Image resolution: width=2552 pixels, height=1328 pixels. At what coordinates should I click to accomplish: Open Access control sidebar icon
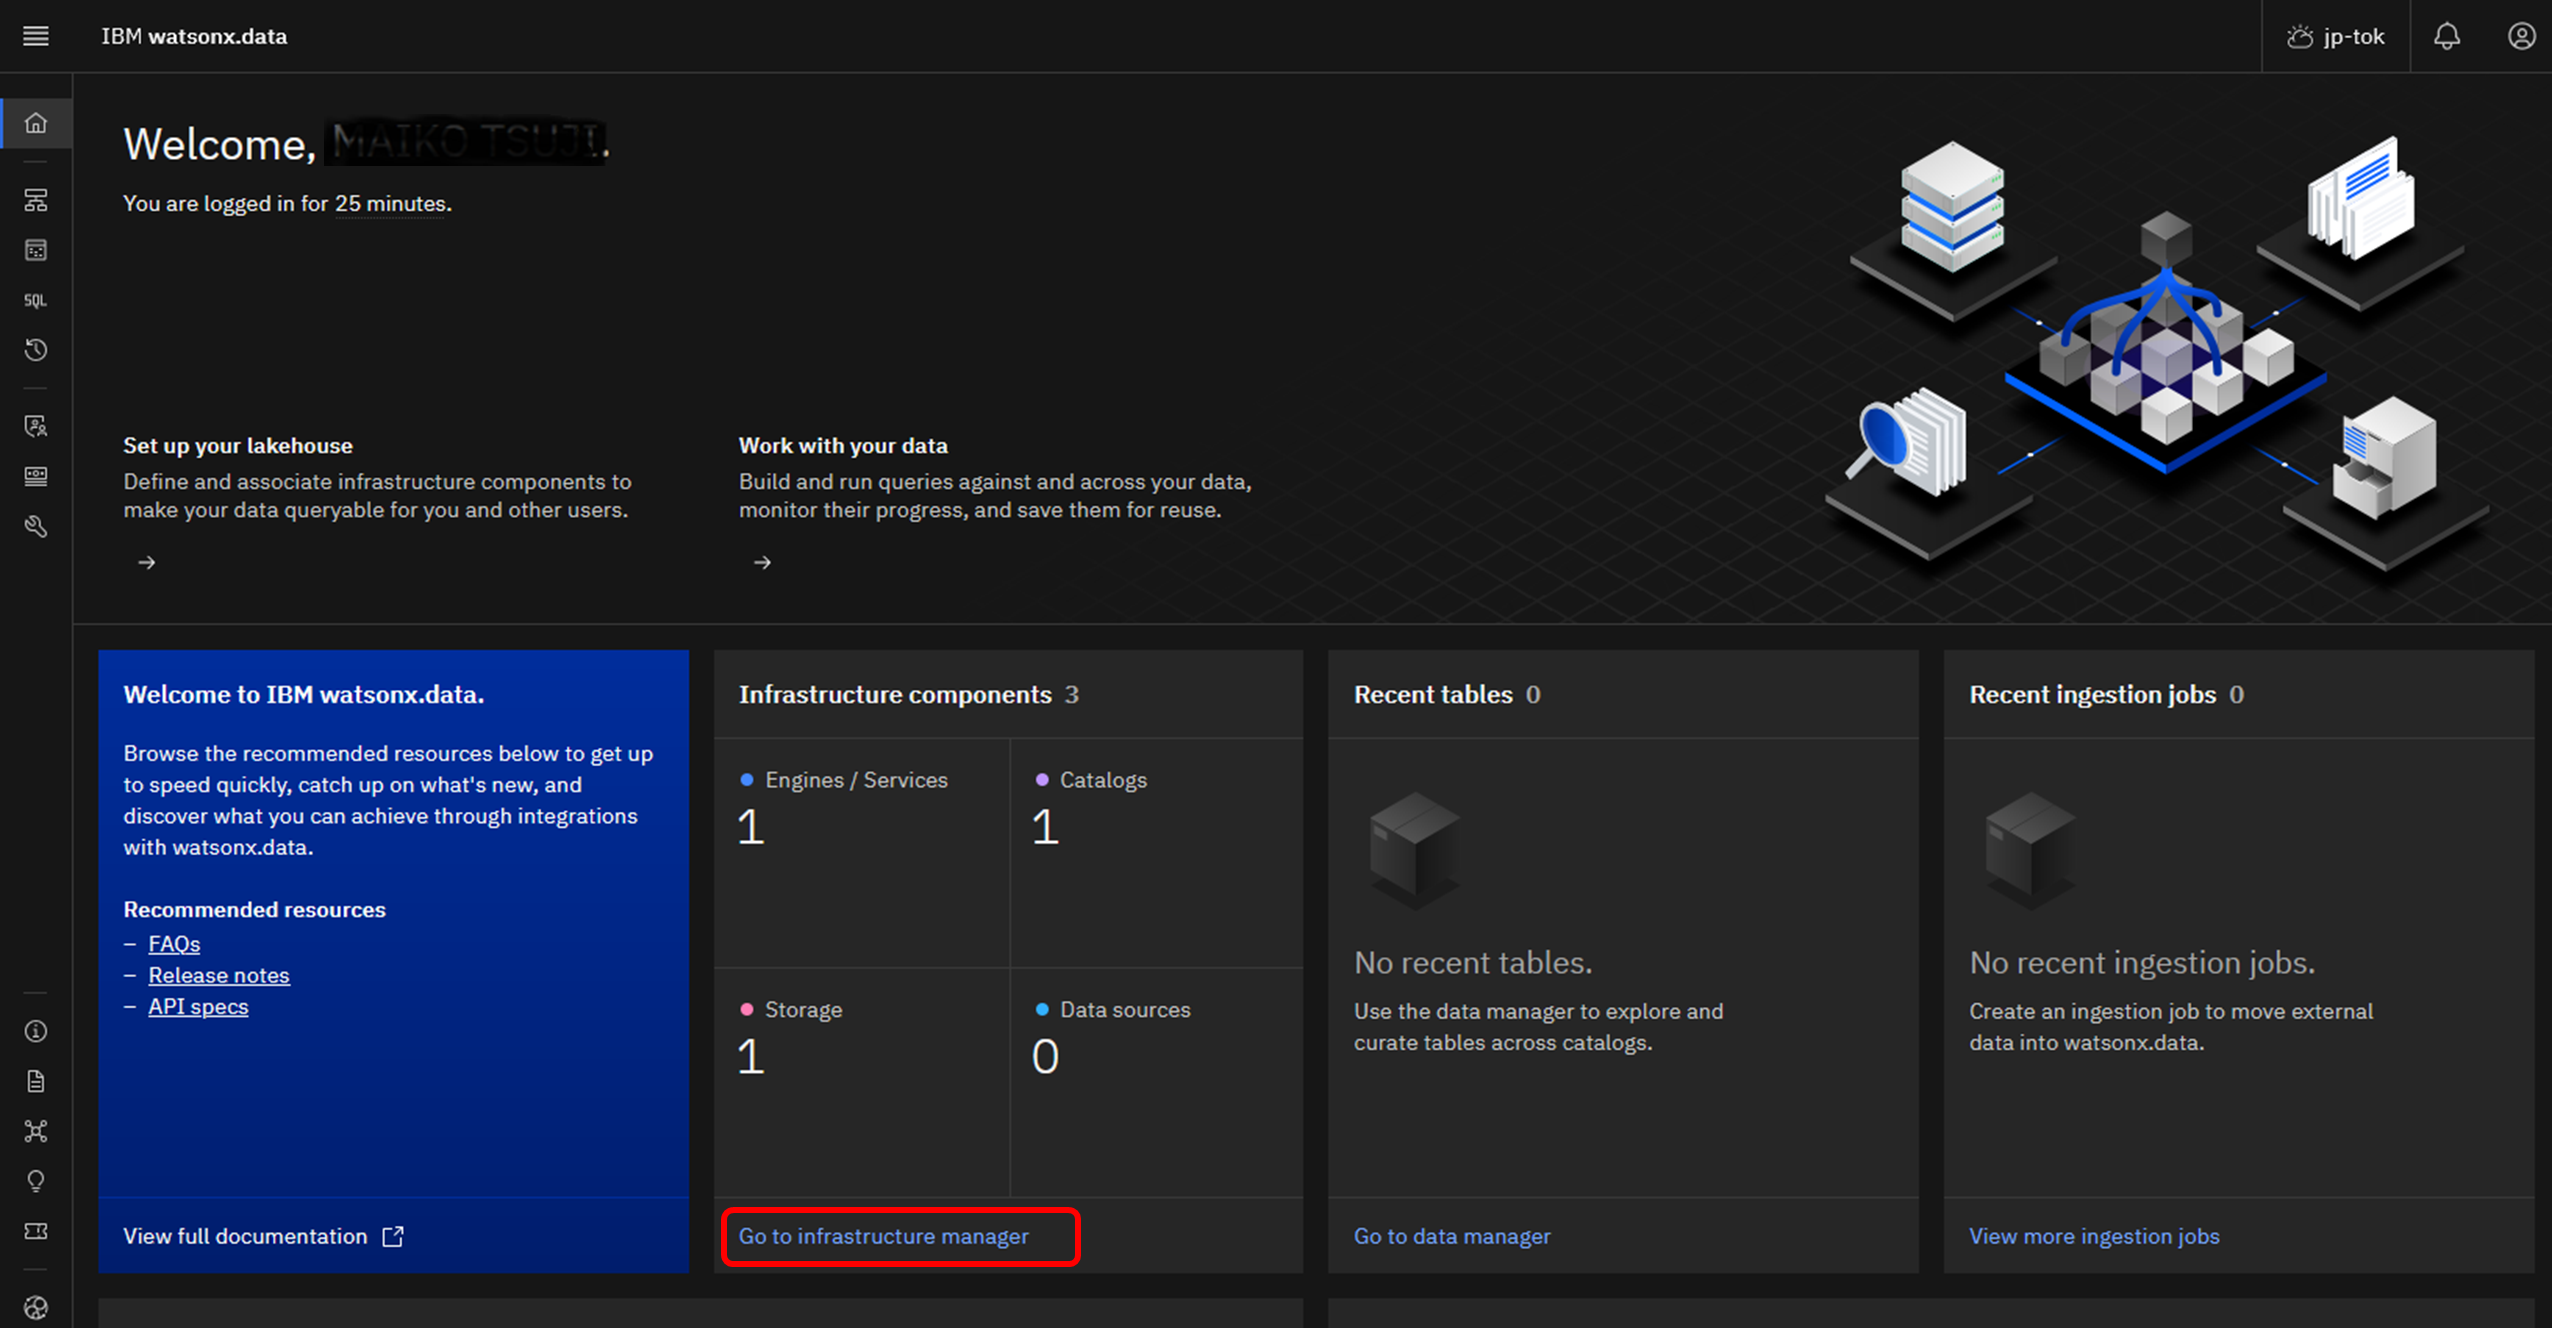point(36,426)
